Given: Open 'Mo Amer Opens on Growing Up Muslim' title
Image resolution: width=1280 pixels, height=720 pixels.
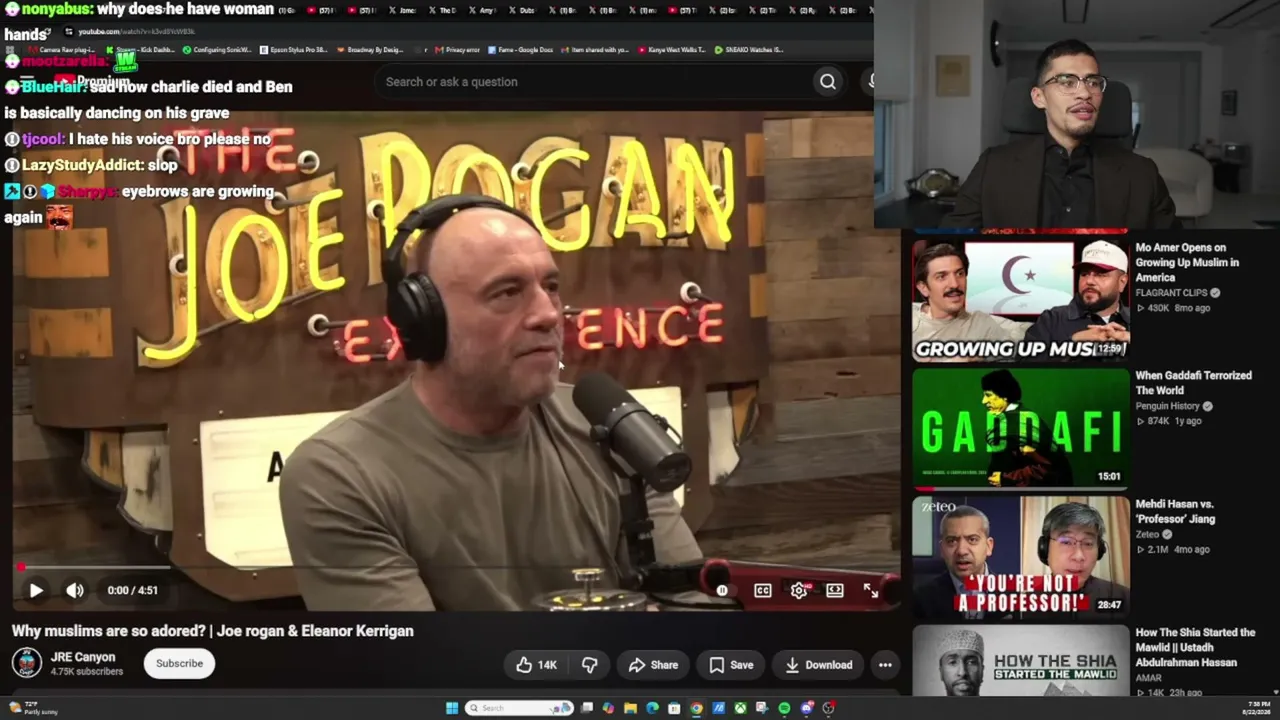Looking at the screenshot, I should (1187, 262).
